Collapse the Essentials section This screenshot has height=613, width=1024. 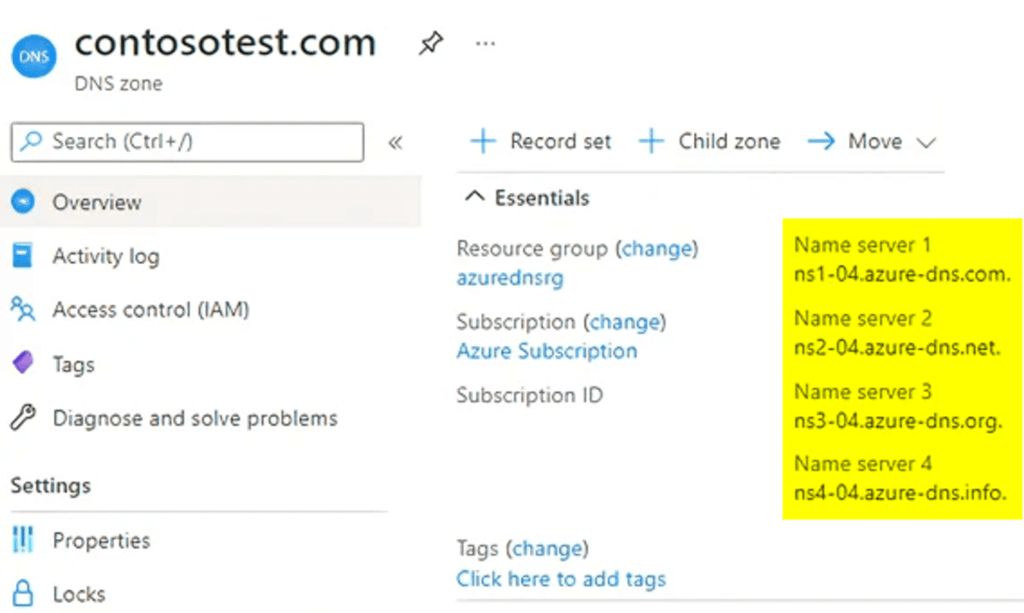click(474, 198)
